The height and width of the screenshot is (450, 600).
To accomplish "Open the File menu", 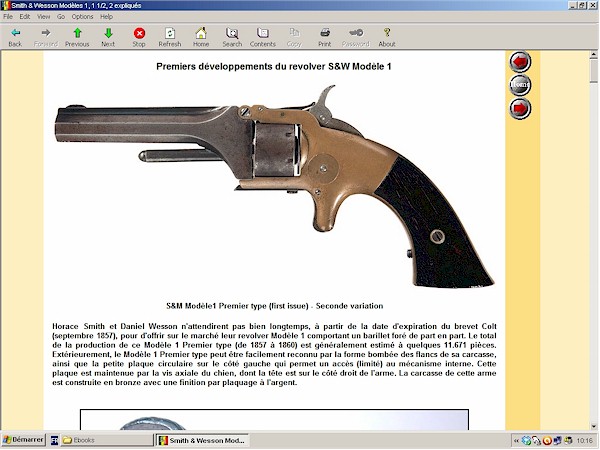I will click(x=8, y=16).
